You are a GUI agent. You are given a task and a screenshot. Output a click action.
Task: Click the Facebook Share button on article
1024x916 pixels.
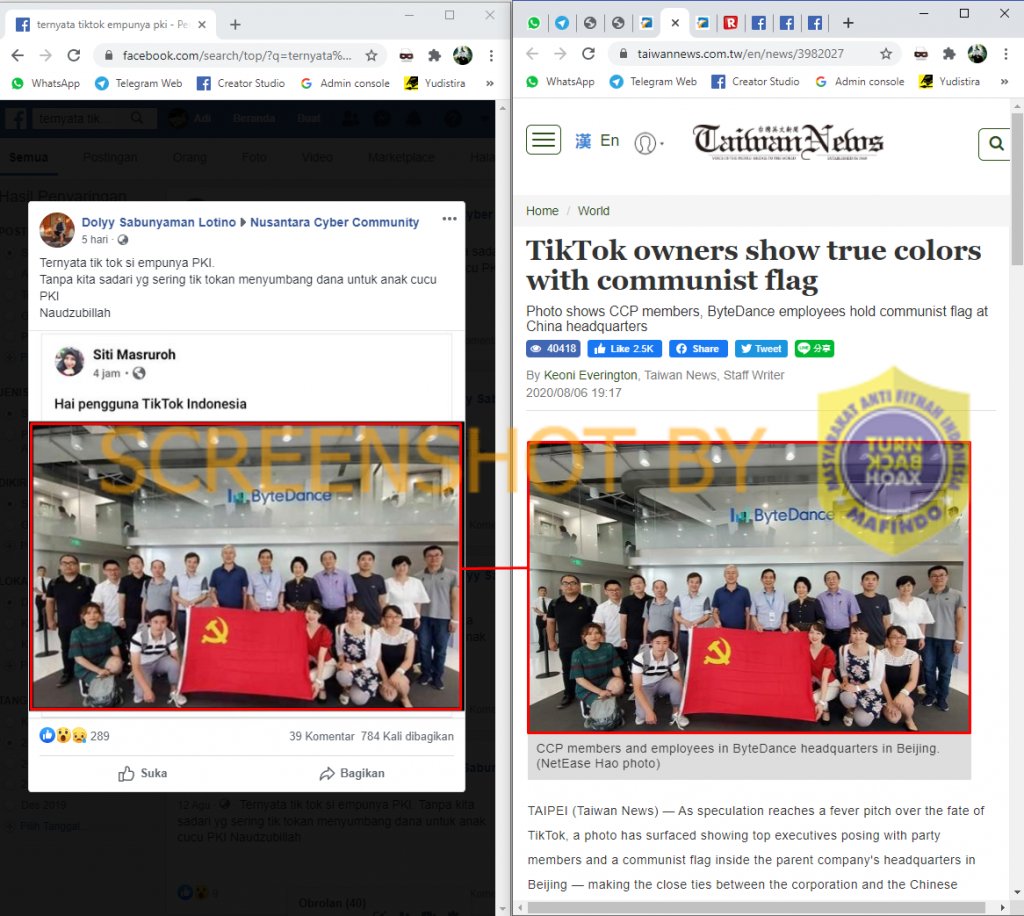[697, 349]
